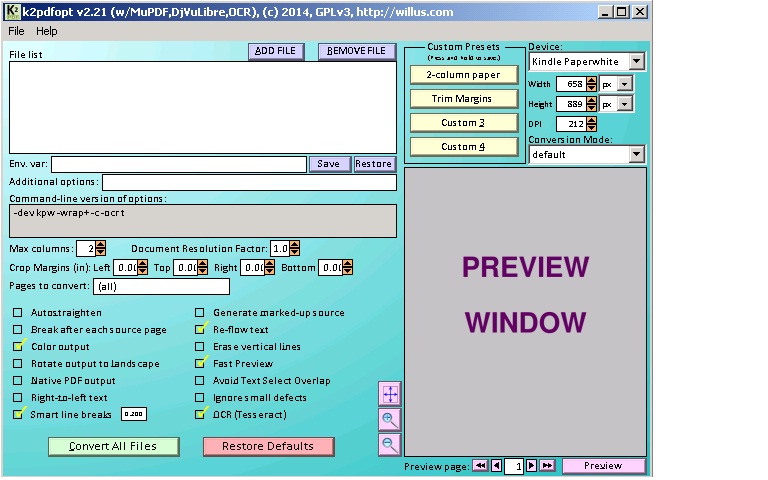Adjust the DPI stepper arrows
This screenshot has height=480, width=768.
tap(592, 124)
